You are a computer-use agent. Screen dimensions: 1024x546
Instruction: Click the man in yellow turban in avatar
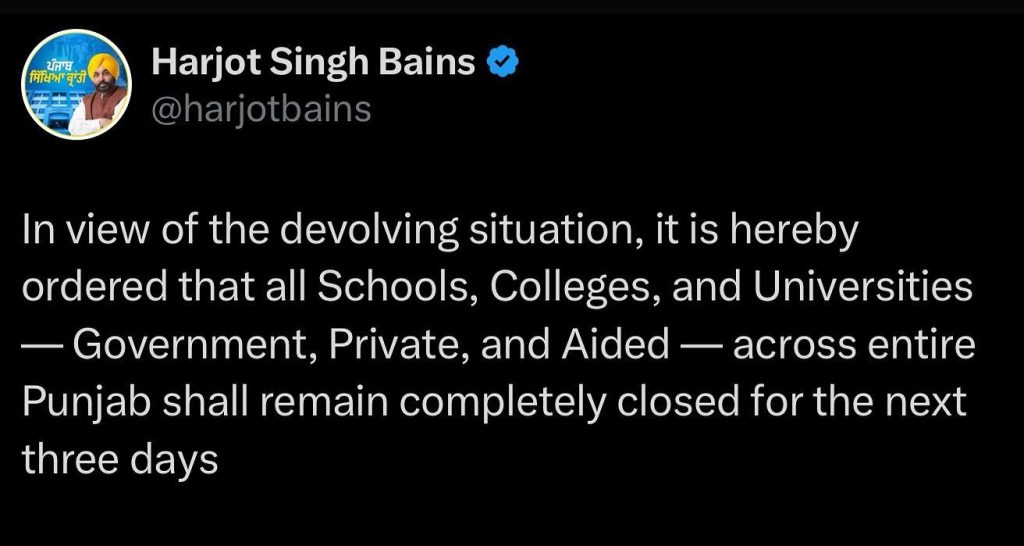(x=99, y=93)
